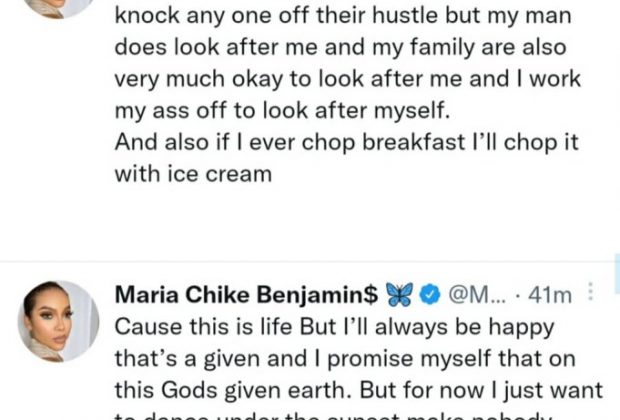
Task: Open Maria Chike Benjamin's profile avatar
Action: [x=58, y=321]
